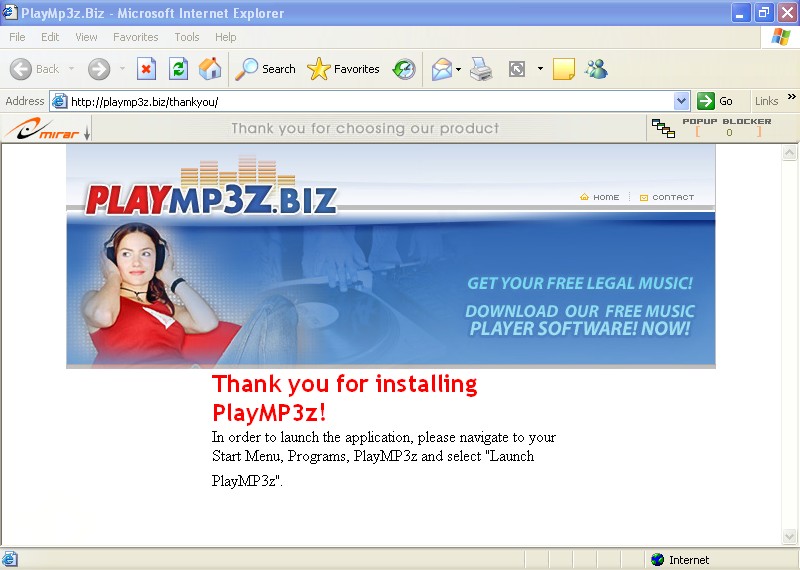Minimize the Internet Explorer window
800x570 pixels.
741,12
